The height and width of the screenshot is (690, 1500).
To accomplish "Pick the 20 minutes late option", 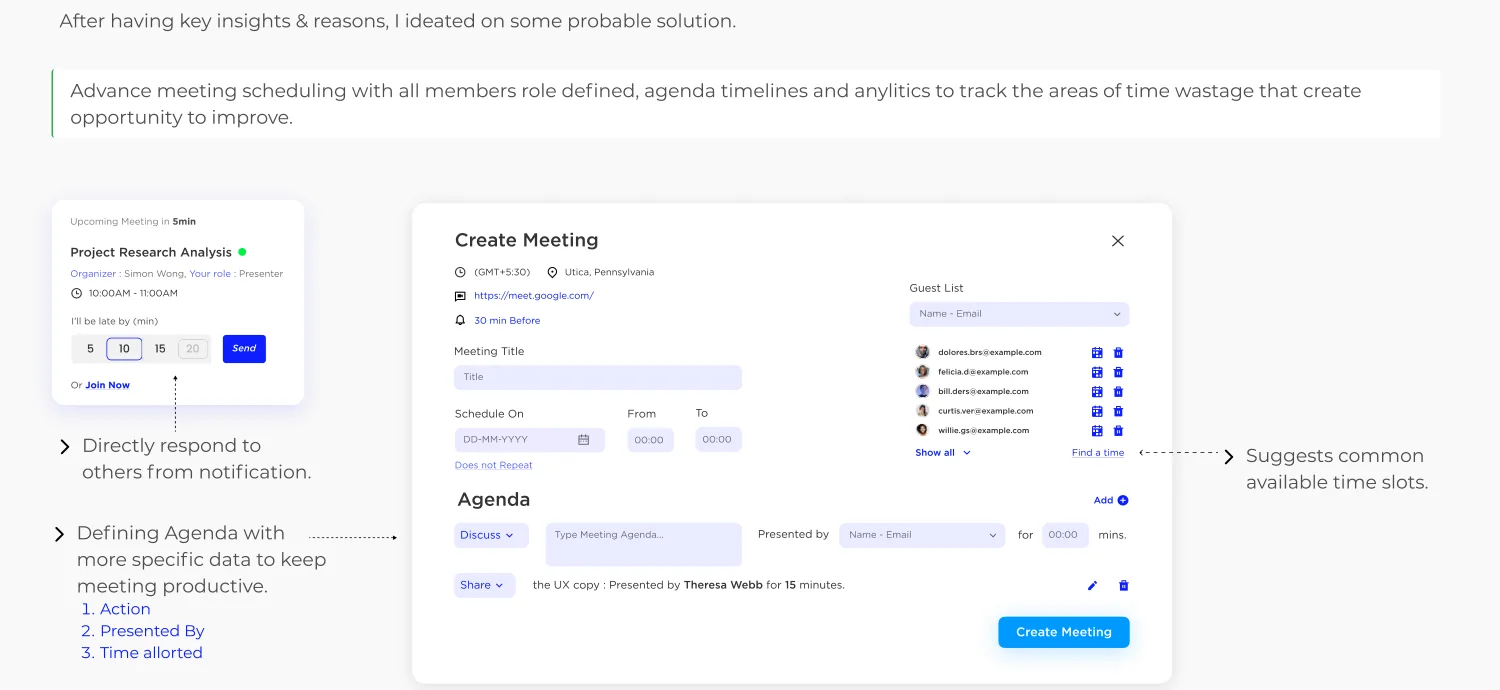I will point(193,349).
